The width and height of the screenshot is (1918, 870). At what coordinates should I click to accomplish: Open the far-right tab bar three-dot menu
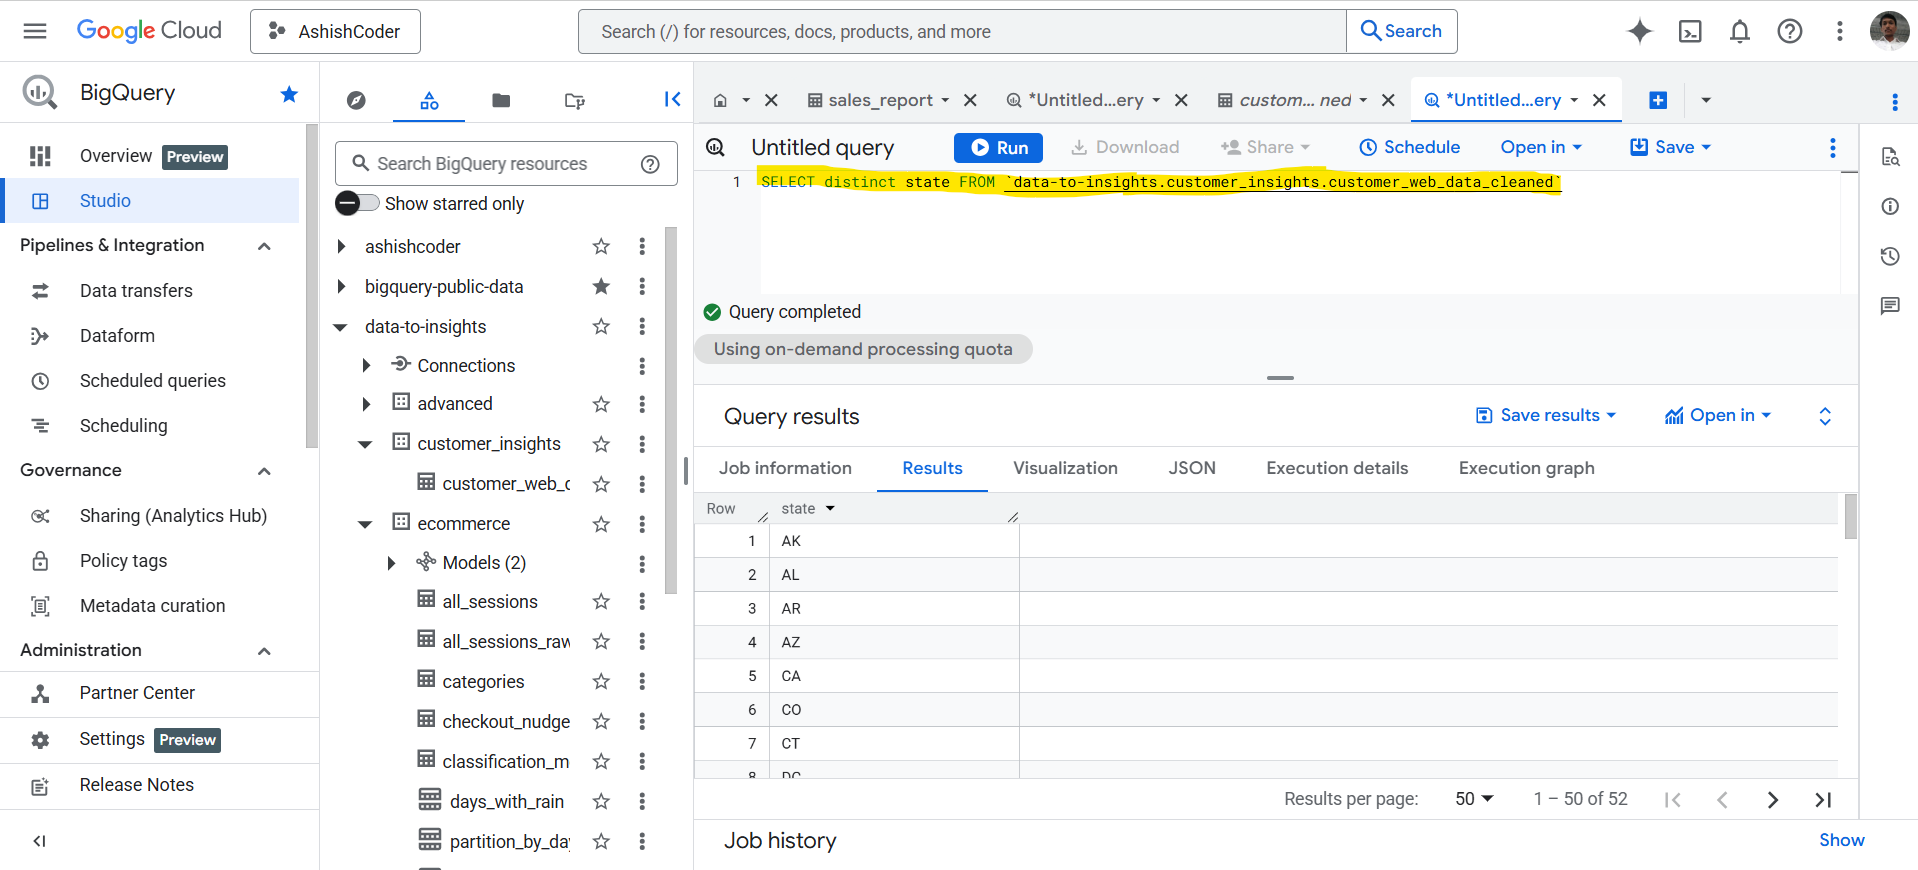click(x=1894, y=101)
